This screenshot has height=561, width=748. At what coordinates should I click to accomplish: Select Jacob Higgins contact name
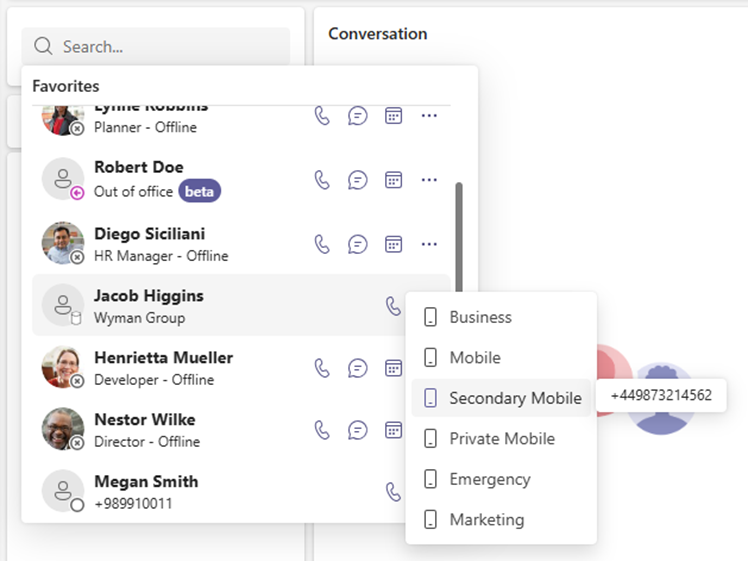pyautogui.click(x=149, y=296)
